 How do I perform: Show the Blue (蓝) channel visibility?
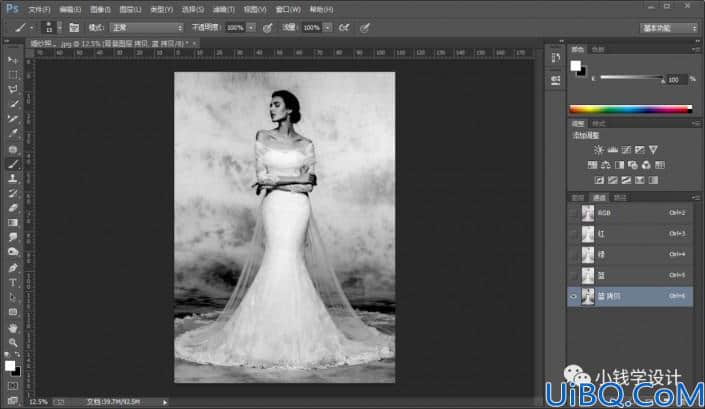click(x=573, y=275)
